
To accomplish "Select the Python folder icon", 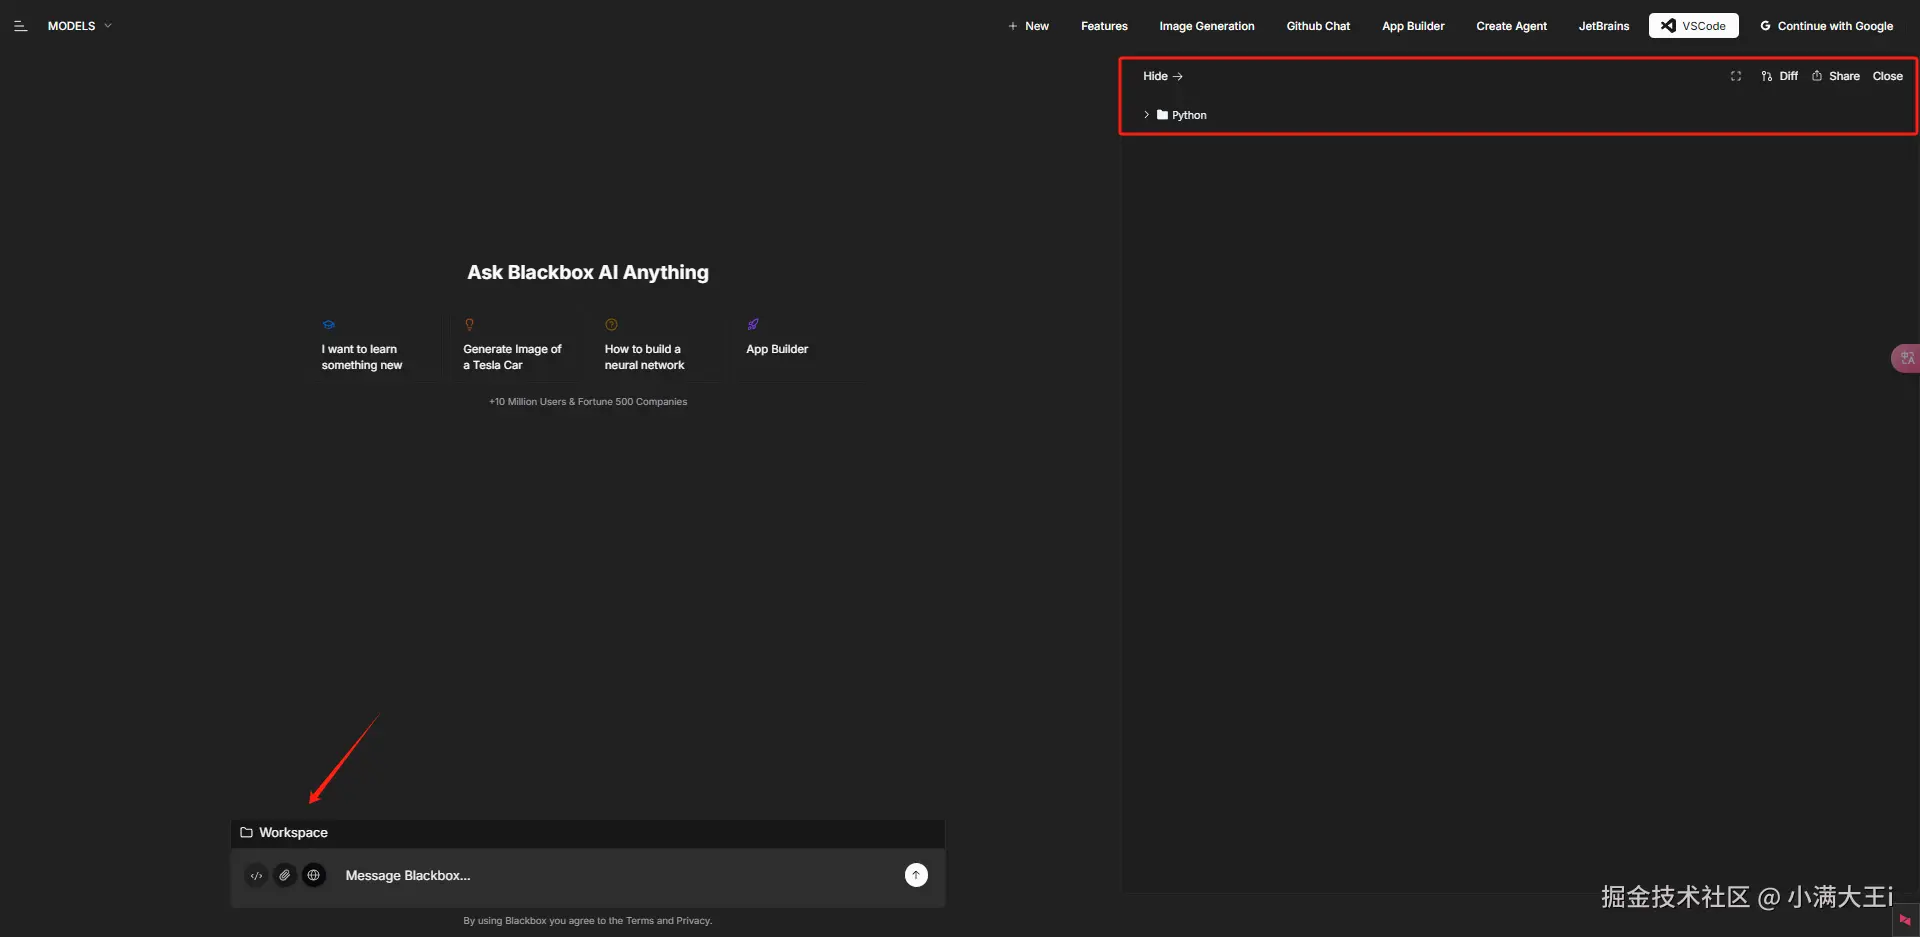I will tap(1162, 115).
